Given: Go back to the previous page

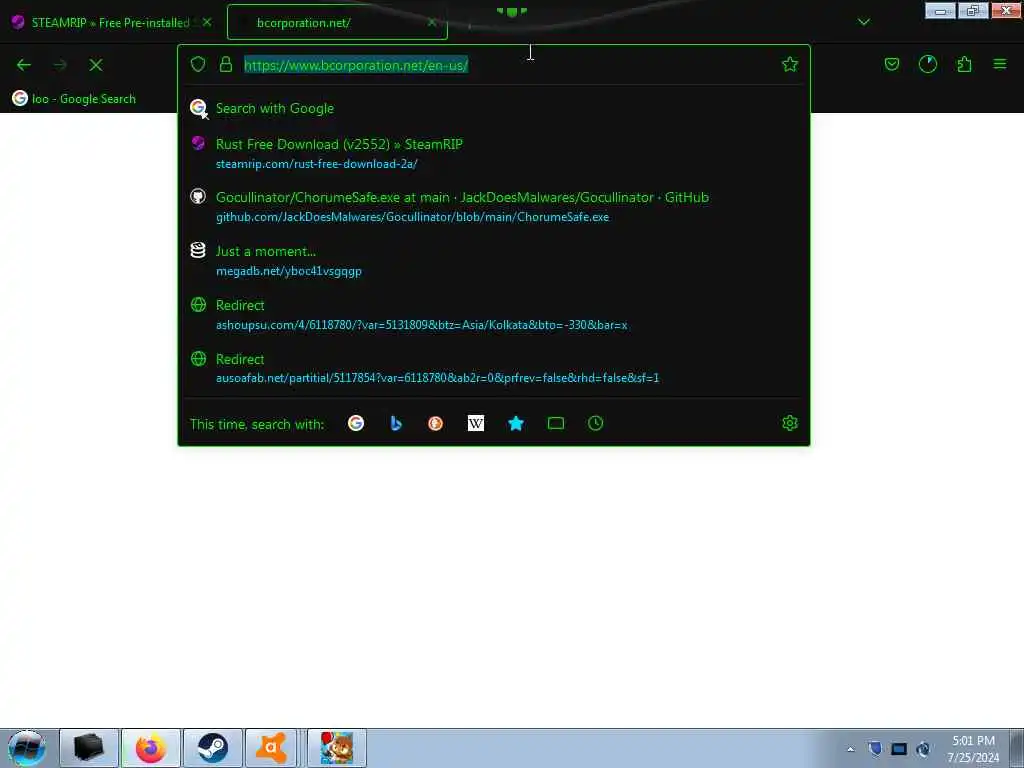Looking at the screenshot, I should (x=24, y=65).
